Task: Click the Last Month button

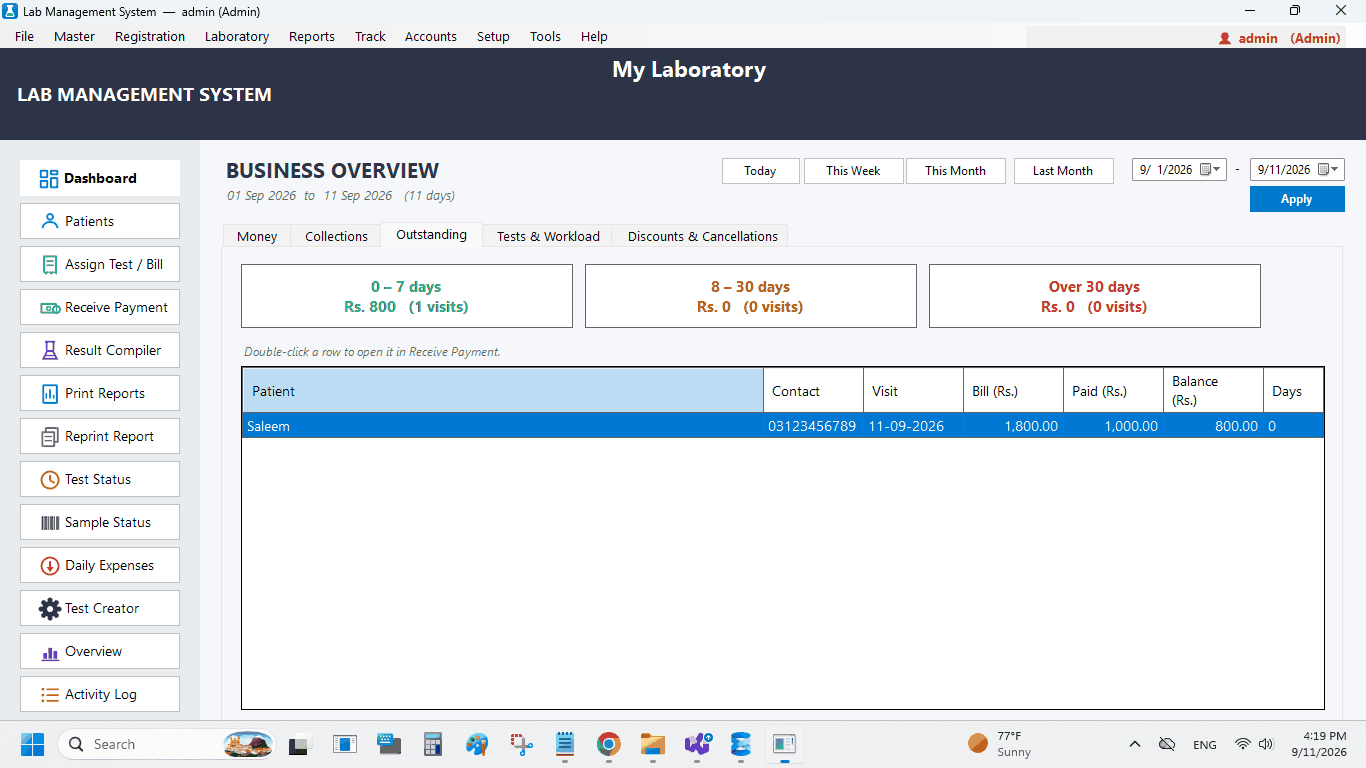Action: (1063, 171)
